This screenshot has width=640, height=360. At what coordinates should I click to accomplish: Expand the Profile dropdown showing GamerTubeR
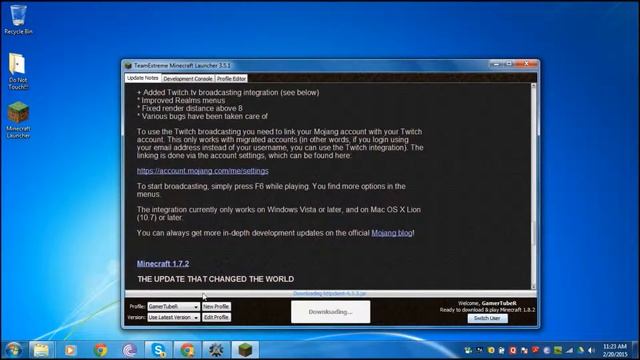tap(173, 307)
